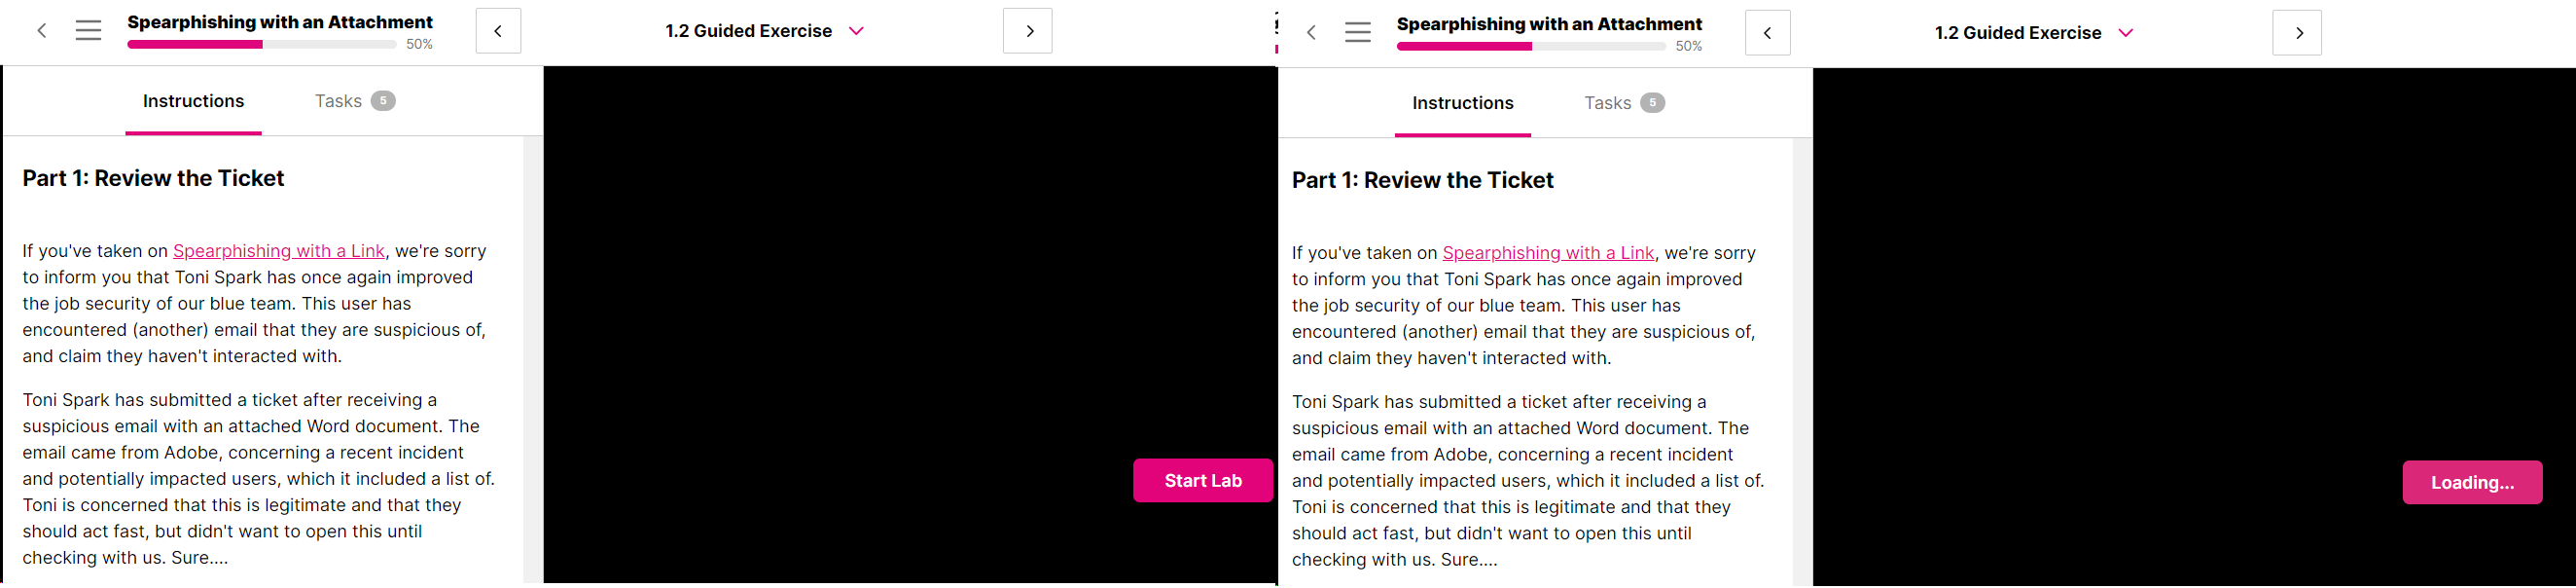Click the left instructions panel scrollbar
This screenshot has height=588, width=2576.
(x=533, y=360)
